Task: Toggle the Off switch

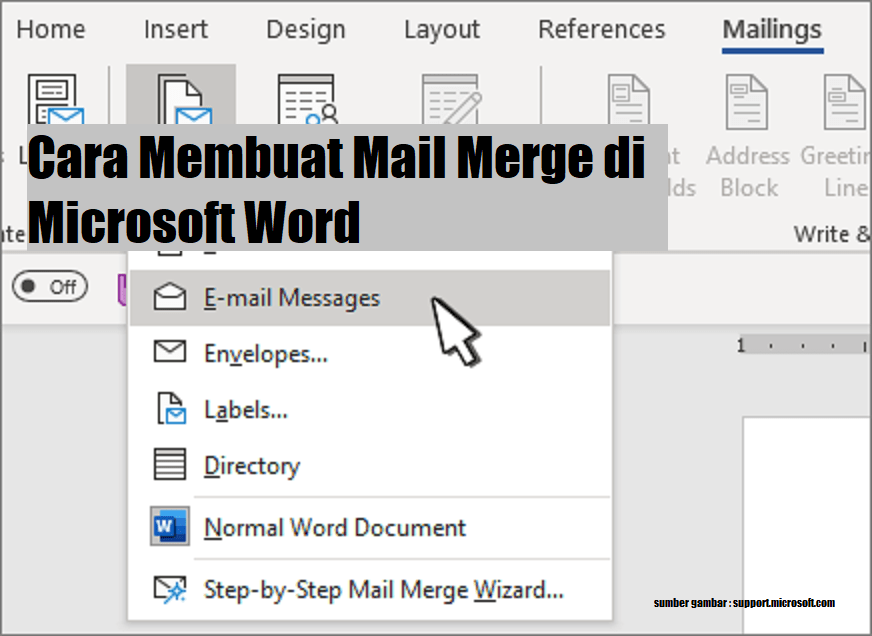Action: point(50,286)
